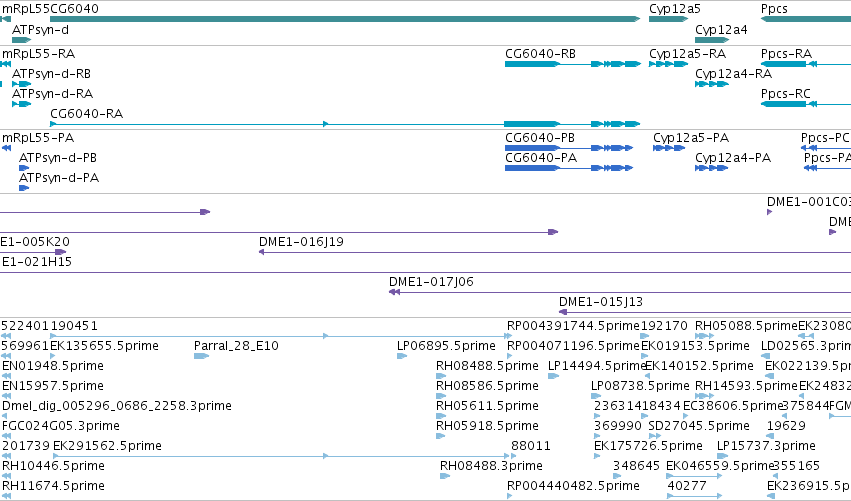The height and width of the screenshot is (501, 851).
Task: Select protein CG6040-PA
Action: (569, 168)
